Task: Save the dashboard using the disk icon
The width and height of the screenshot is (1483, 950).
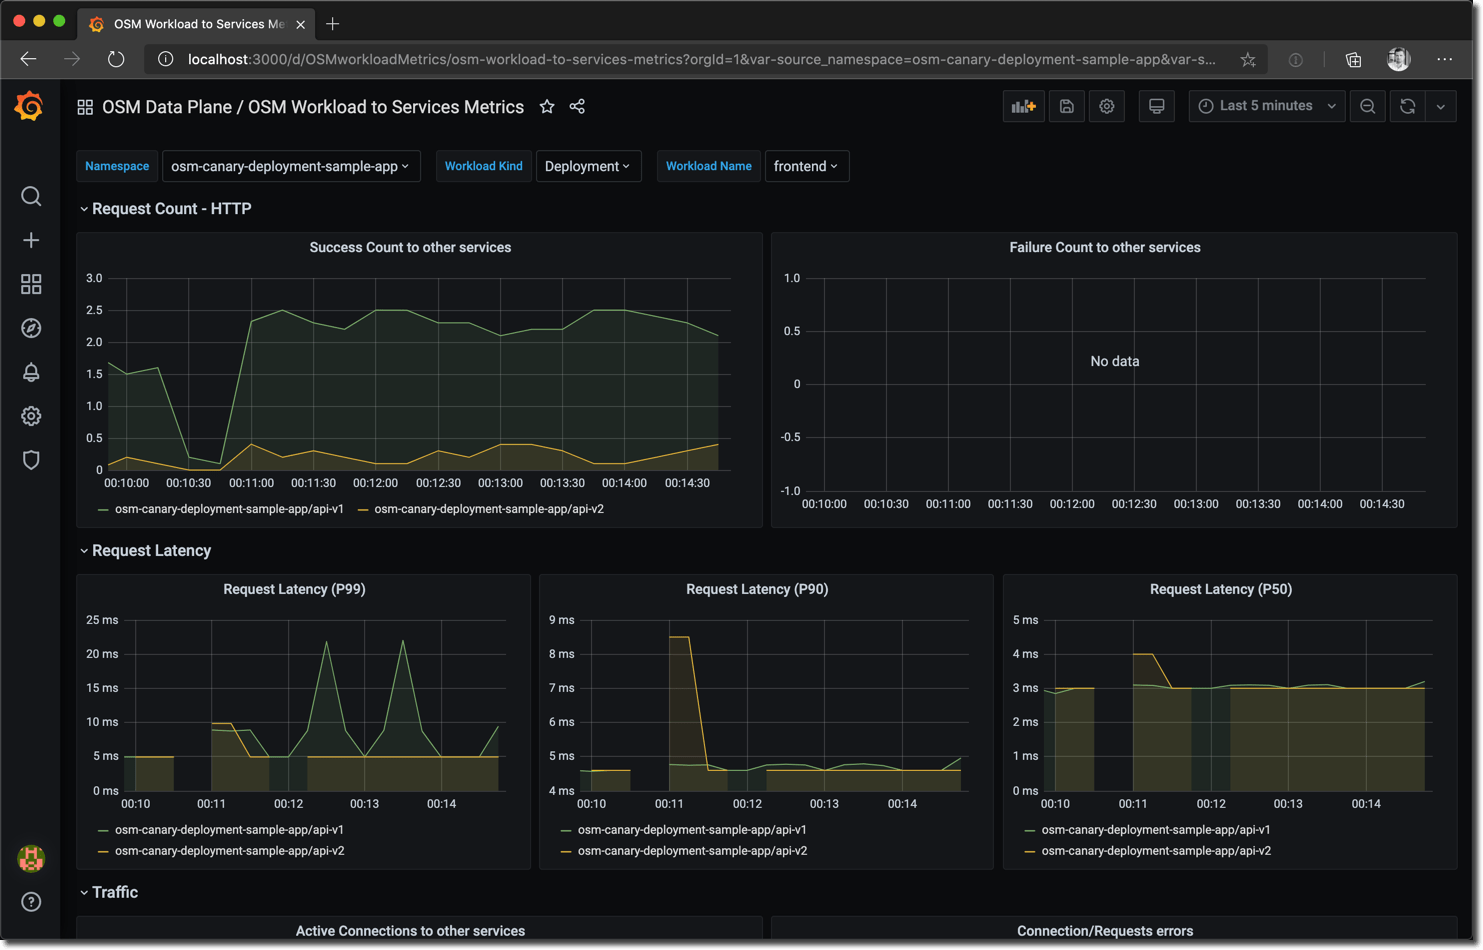Action: tap(1066, 106)
